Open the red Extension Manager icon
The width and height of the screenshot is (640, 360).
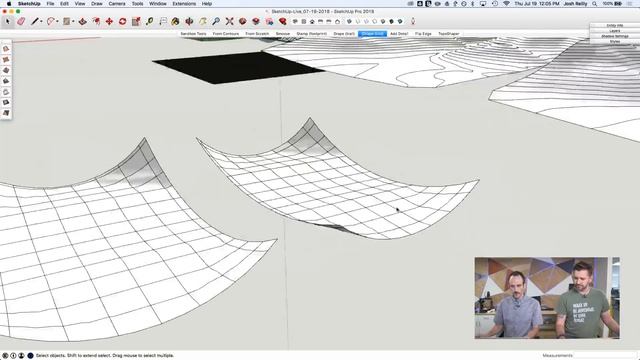click(282, 21)
